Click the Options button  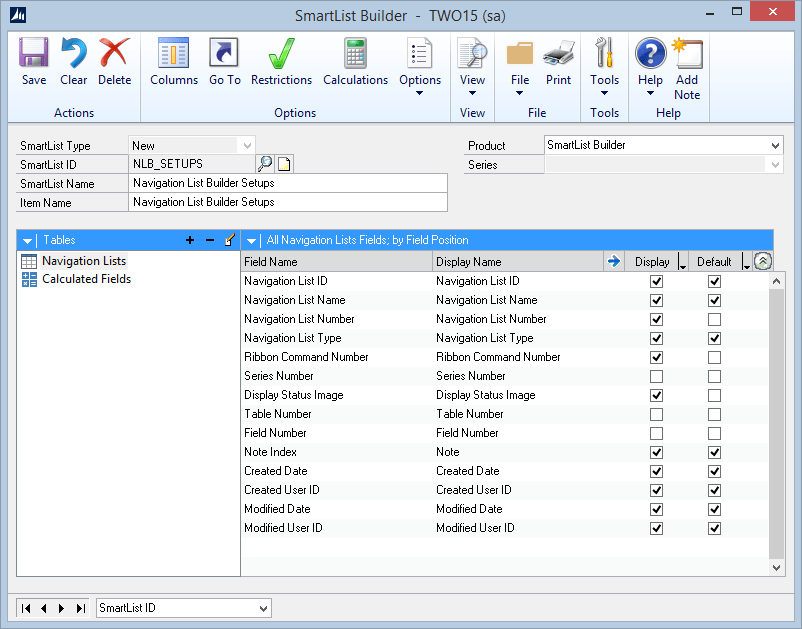click(419, 62)
